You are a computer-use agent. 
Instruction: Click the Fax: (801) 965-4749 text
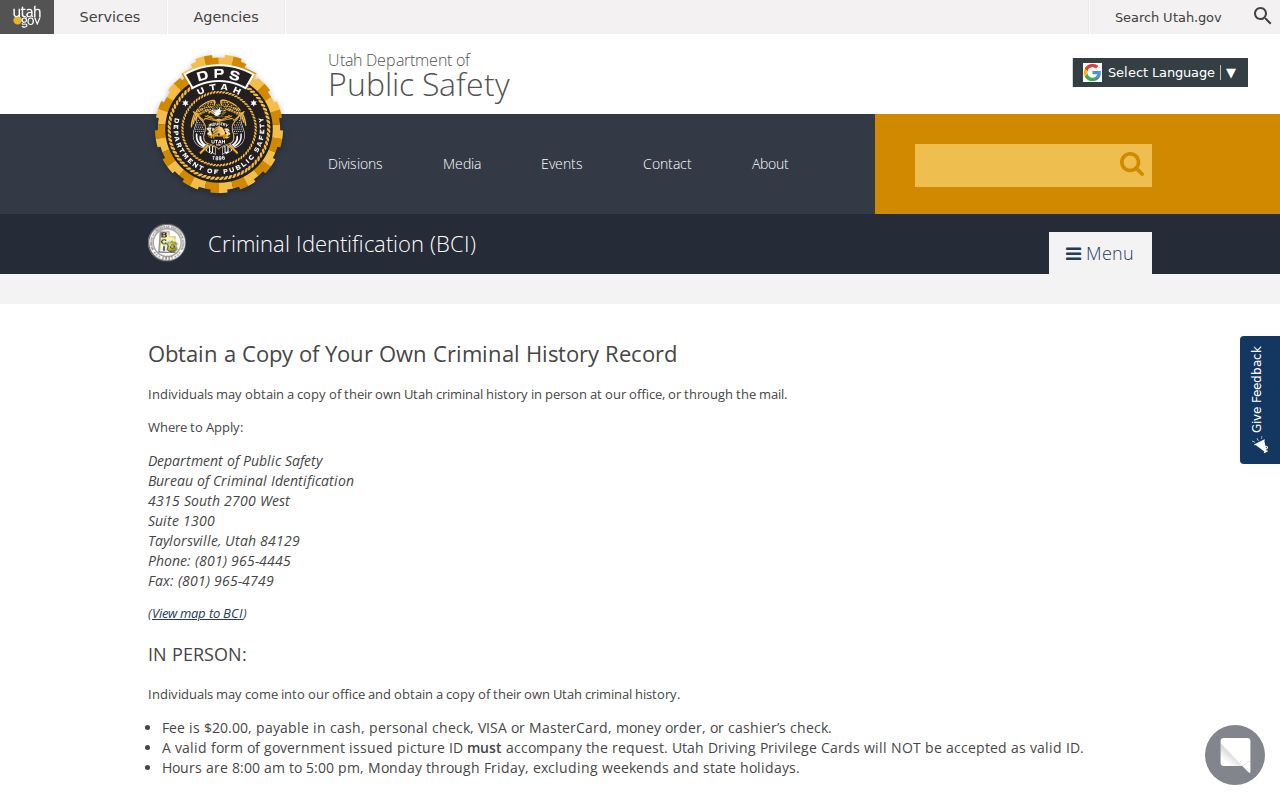click(211, 581)
